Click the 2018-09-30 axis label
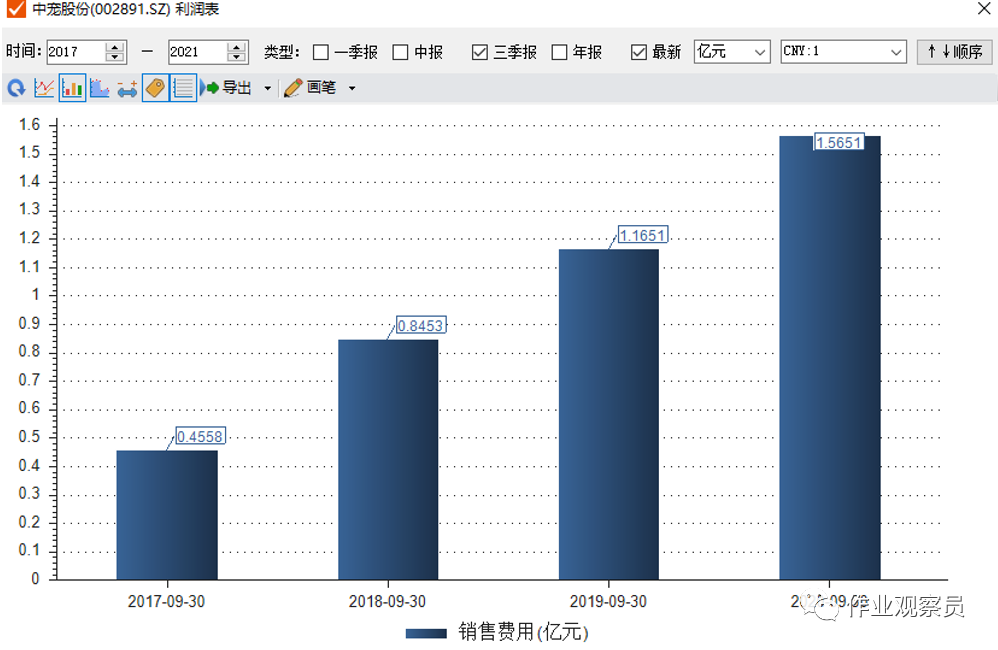The image size is (998, 650). 387,601
